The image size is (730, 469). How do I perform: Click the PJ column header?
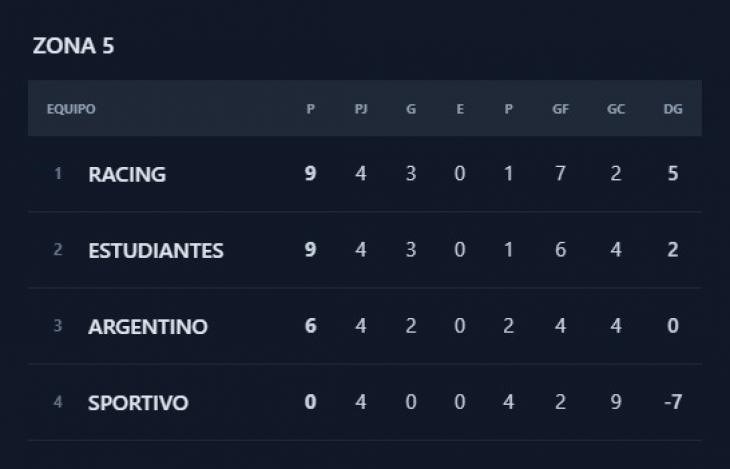point(361,109)
